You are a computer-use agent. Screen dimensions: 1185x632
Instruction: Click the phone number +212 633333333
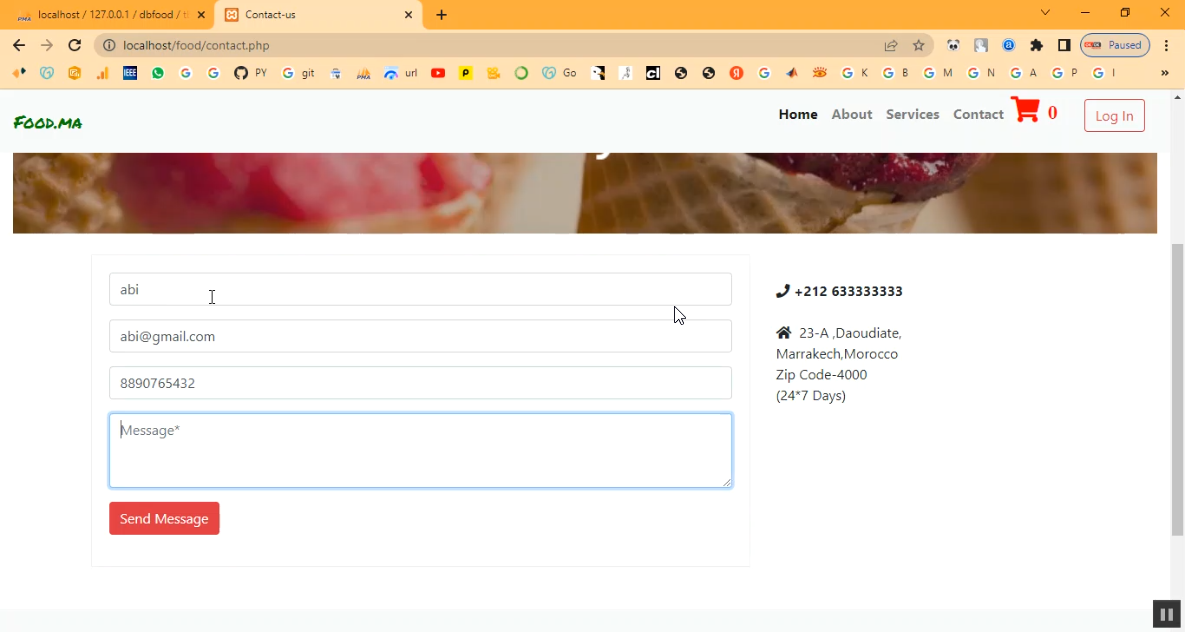coord(848,291)
